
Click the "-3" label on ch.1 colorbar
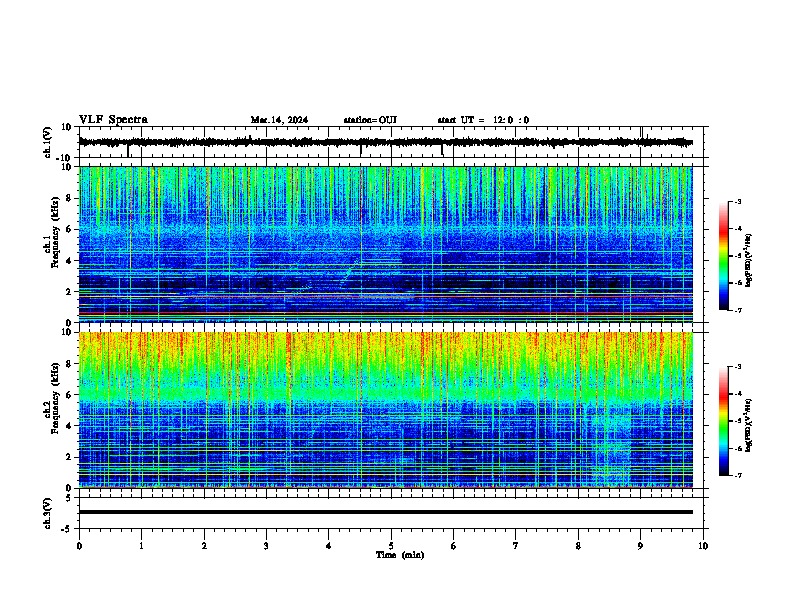pyautogui.click(x=737, y=202)
